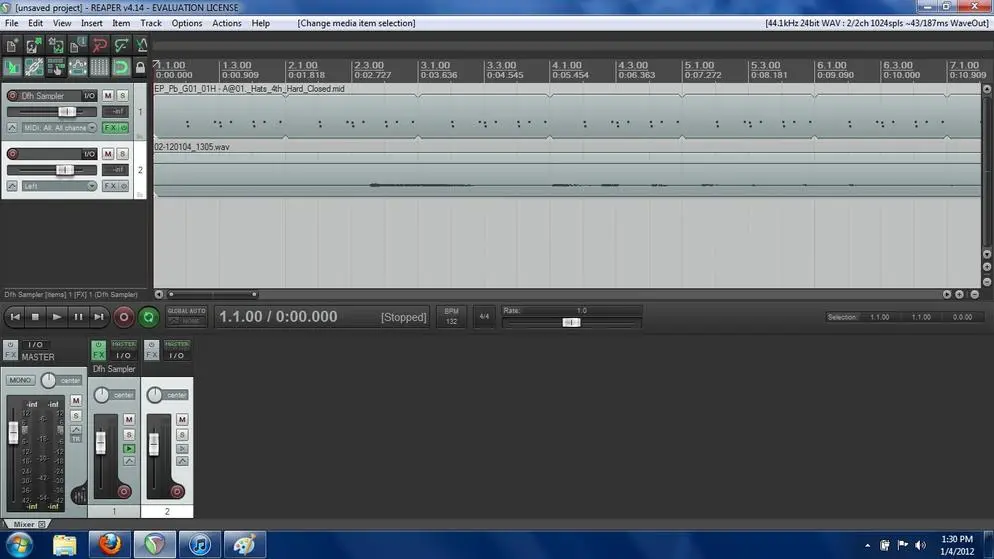Toggle envelope move-with-items icon
This screenshot has height=559, width=994.
pyautogui.click(x=77, y=67)
